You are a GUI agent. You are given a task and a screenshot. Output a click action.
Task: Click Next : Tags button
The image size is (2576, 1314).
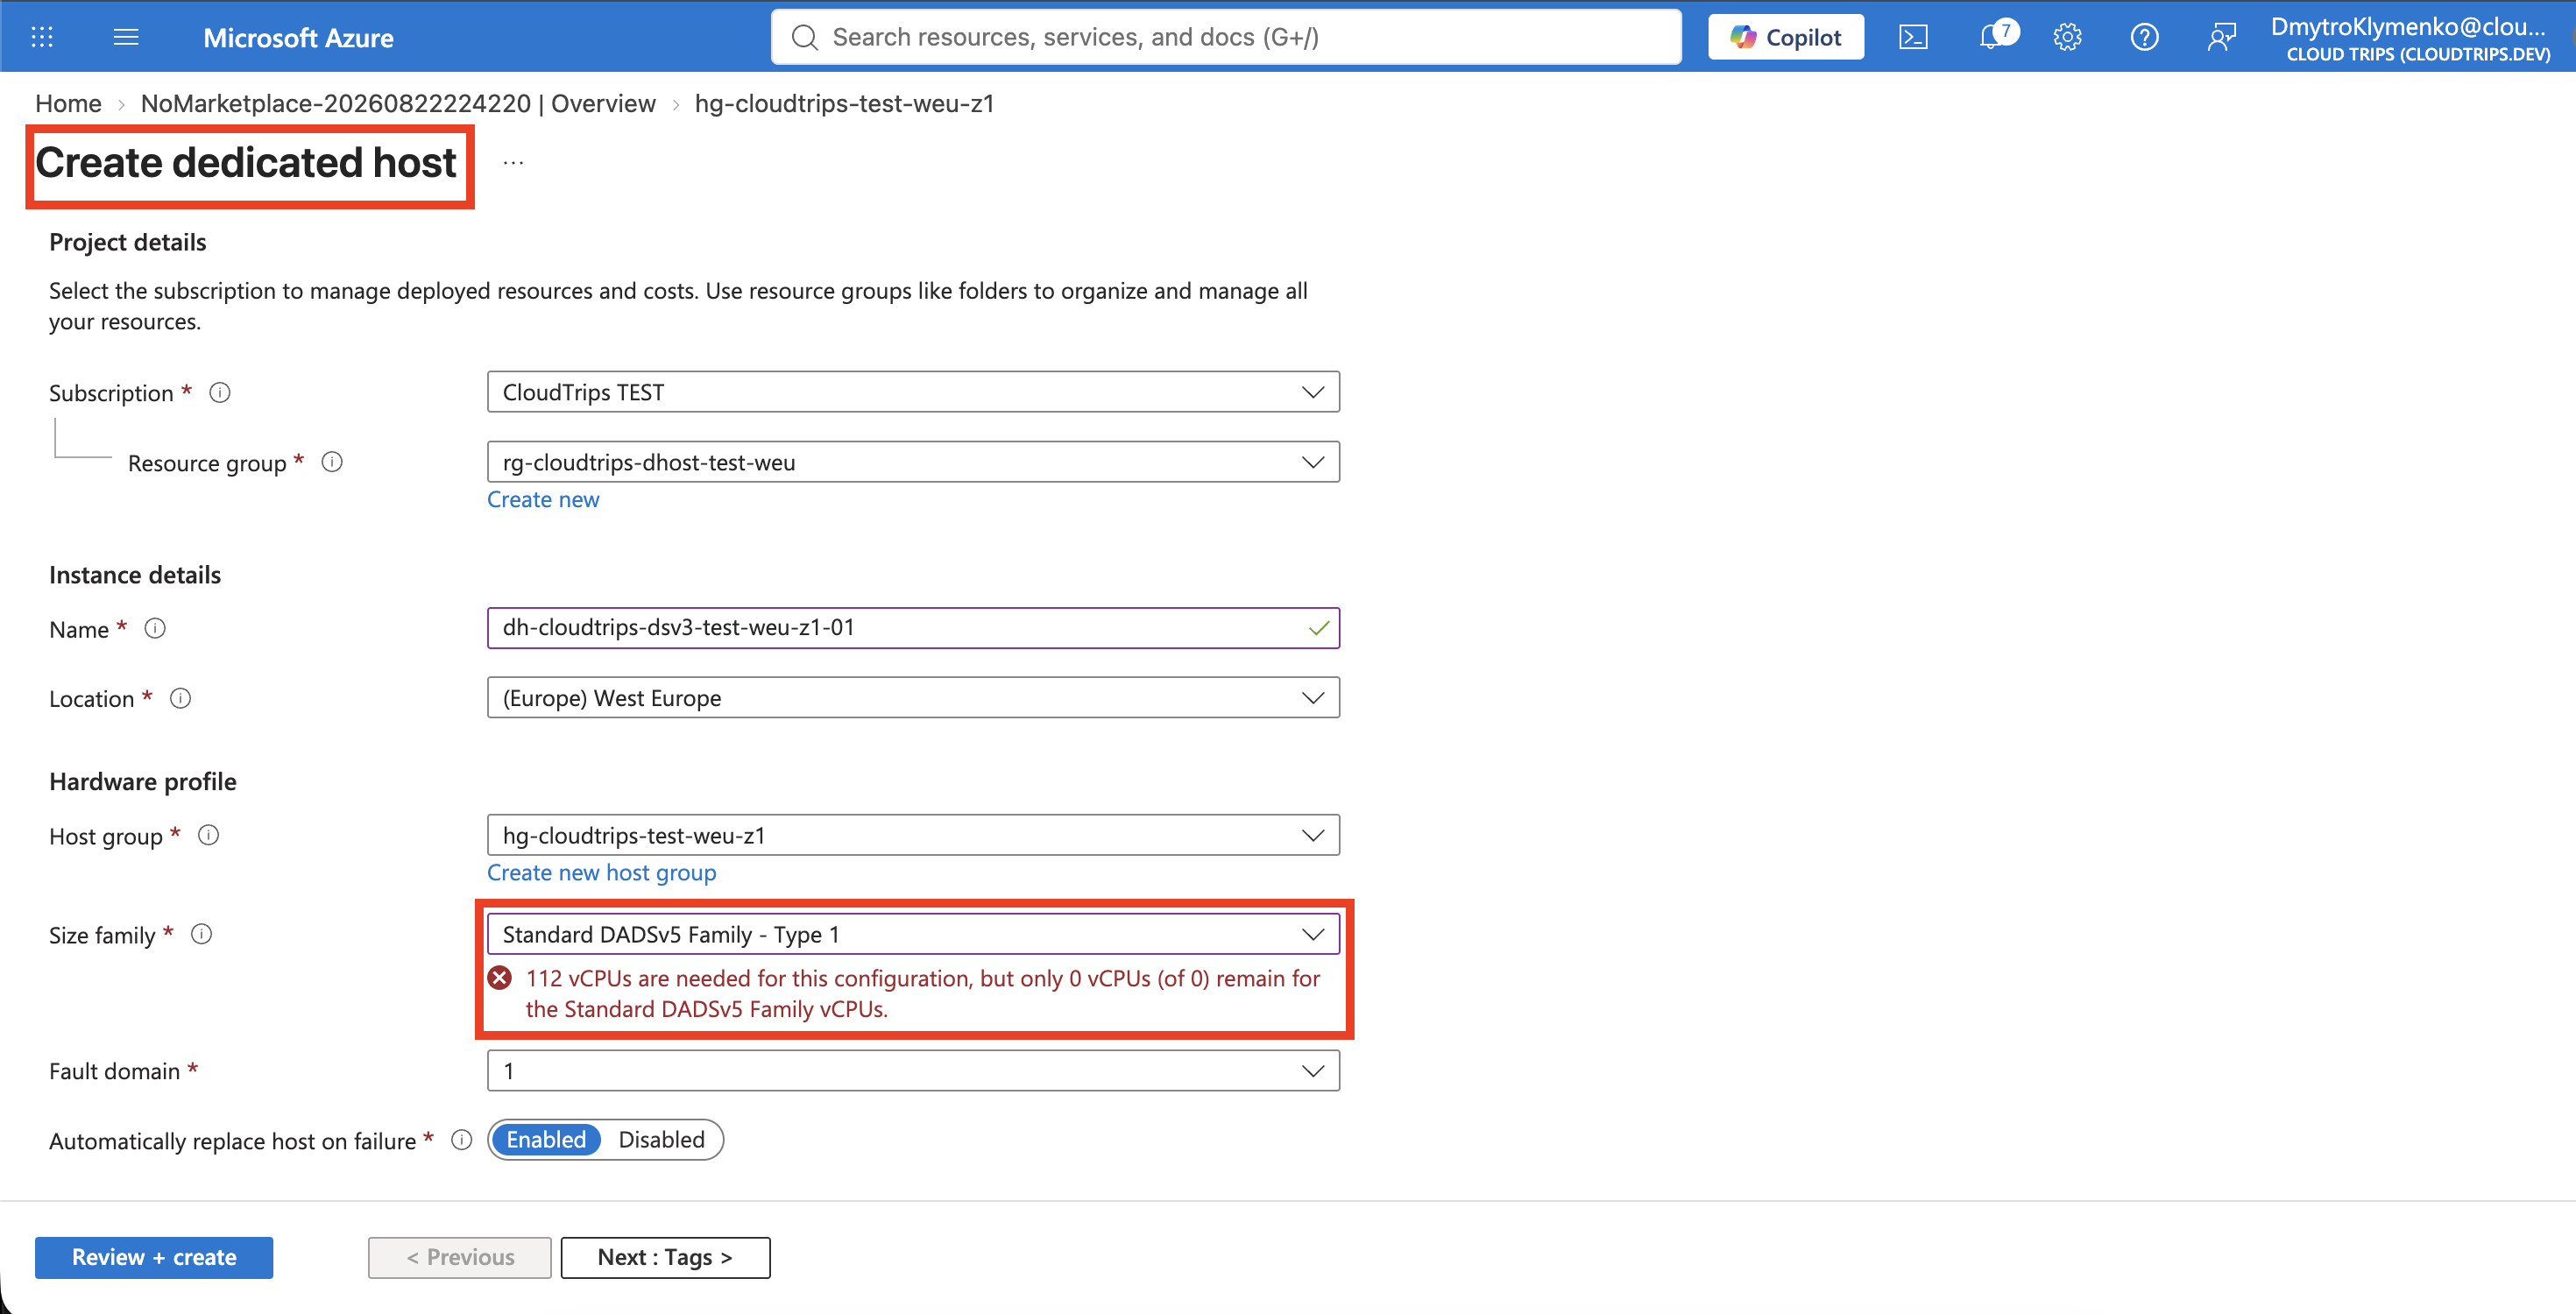point(665,1258)
